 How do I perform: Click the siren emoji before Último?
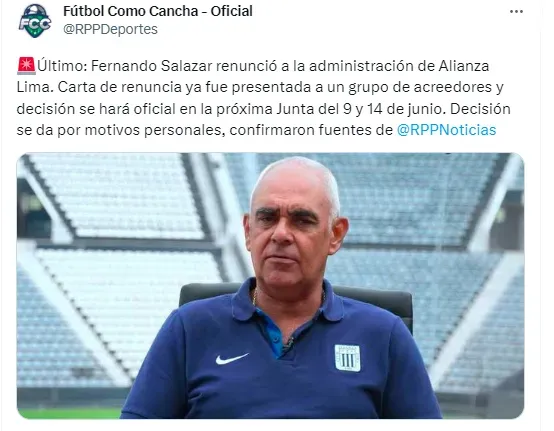pos(26,66)
